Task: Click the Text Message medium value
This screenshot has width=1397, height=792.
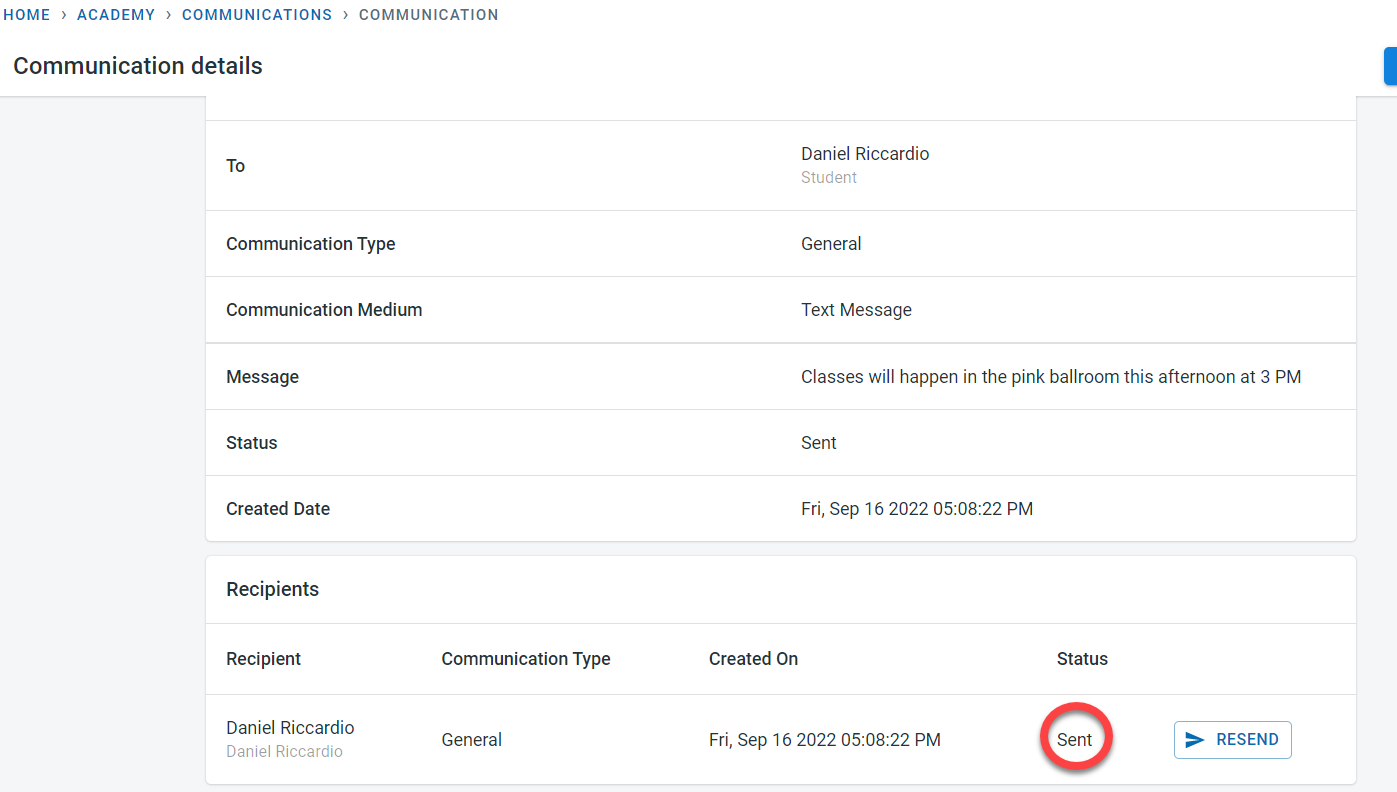Action: 856,310
